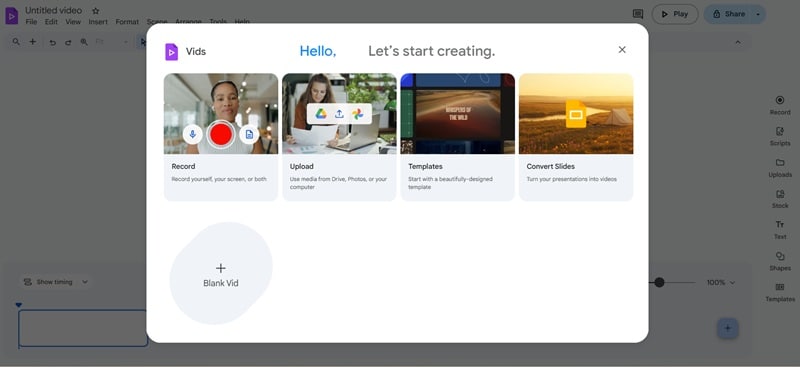Open the 100% zoom level dropdown
Screen dimensions: 800x367
pyautogui.click(x=721, y=282)
